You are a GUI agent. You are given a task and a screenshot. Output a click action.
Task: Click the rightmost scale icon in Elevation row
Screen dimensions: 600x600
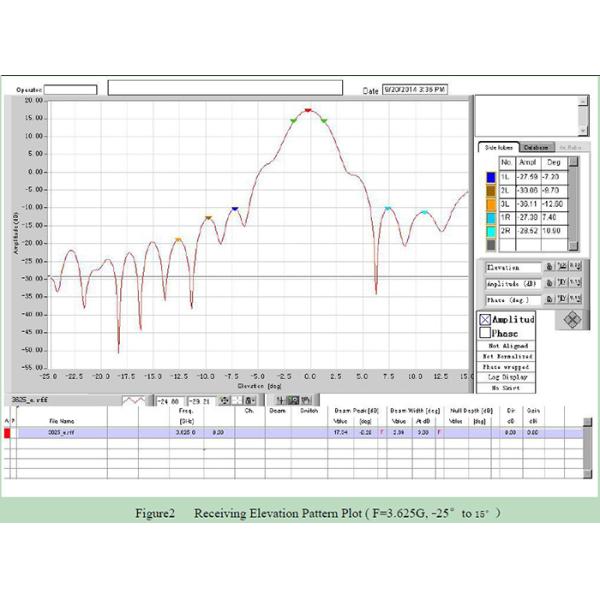click(x=575, y=267)
